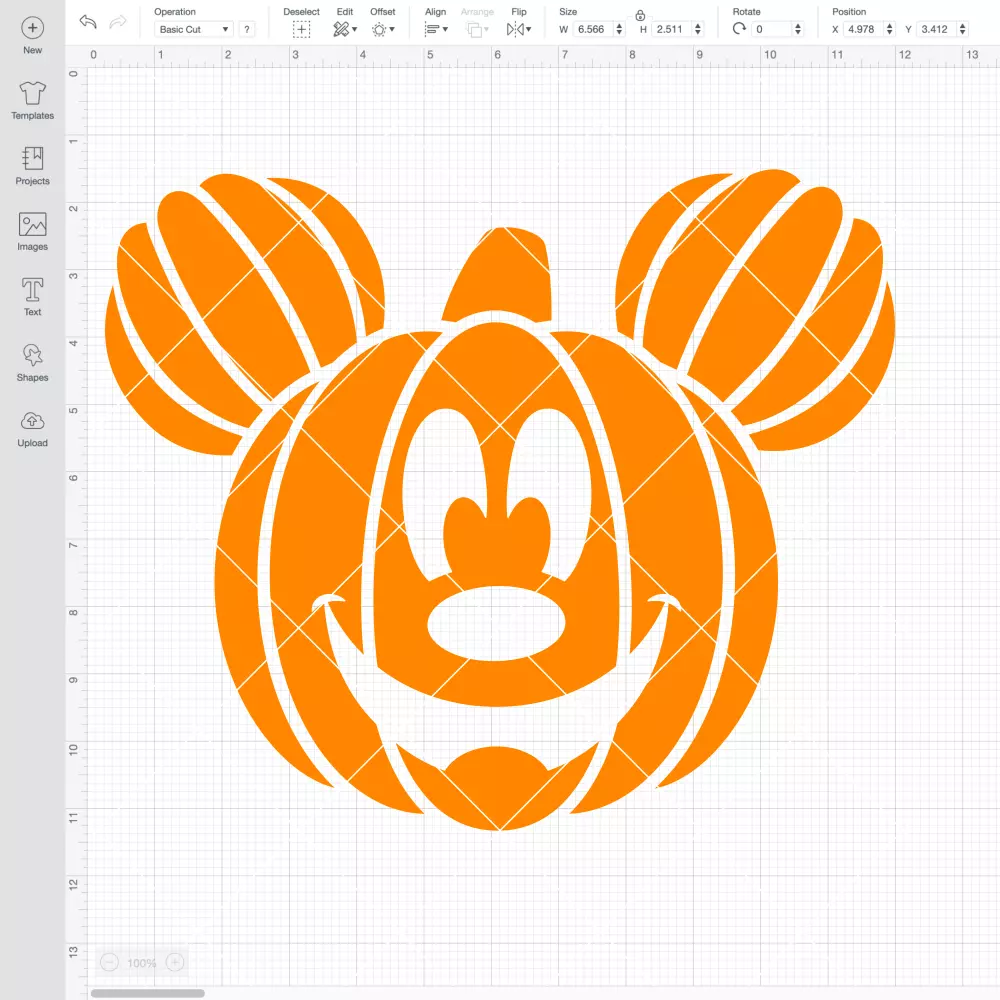Toggle the size aspect ratio lock
The image size is (1000, 1000).
[640, 15]
